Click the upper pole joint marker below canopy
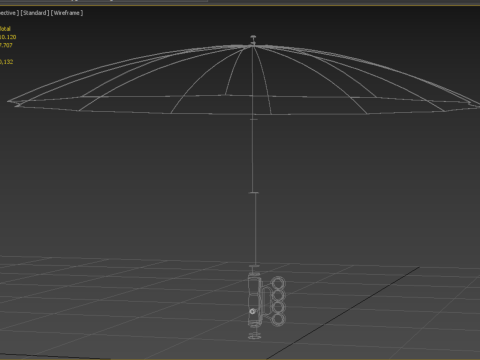The height and width of the screenshot is (360, 480). (254, 119)
